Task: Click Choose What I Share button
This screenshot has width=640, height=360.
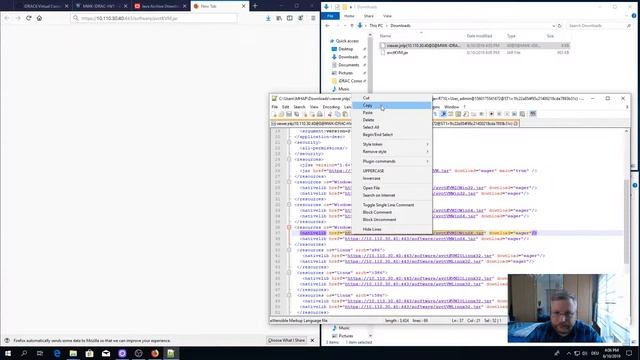Action: coord(286,340)
